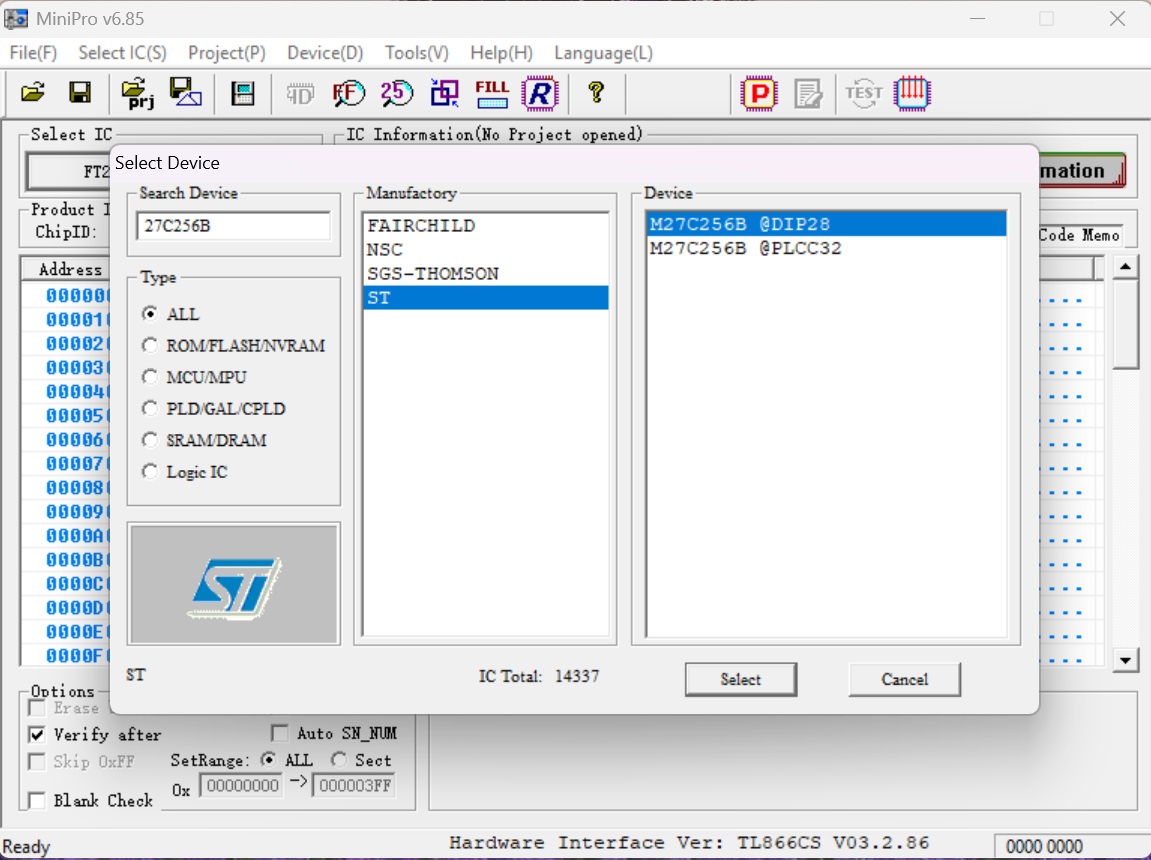Choose the MCU/MPU type radio option
The width and height of the screenshot is (1151, 860).
[150, 377]
